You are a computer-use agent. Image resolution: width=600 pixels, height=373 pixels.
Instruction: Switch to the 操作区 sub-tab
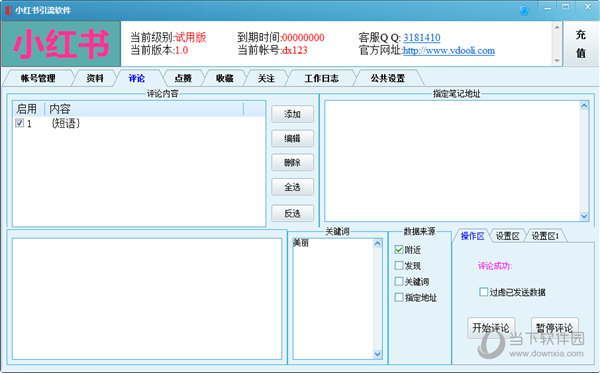pyautogui.click(x=472, y=236)
